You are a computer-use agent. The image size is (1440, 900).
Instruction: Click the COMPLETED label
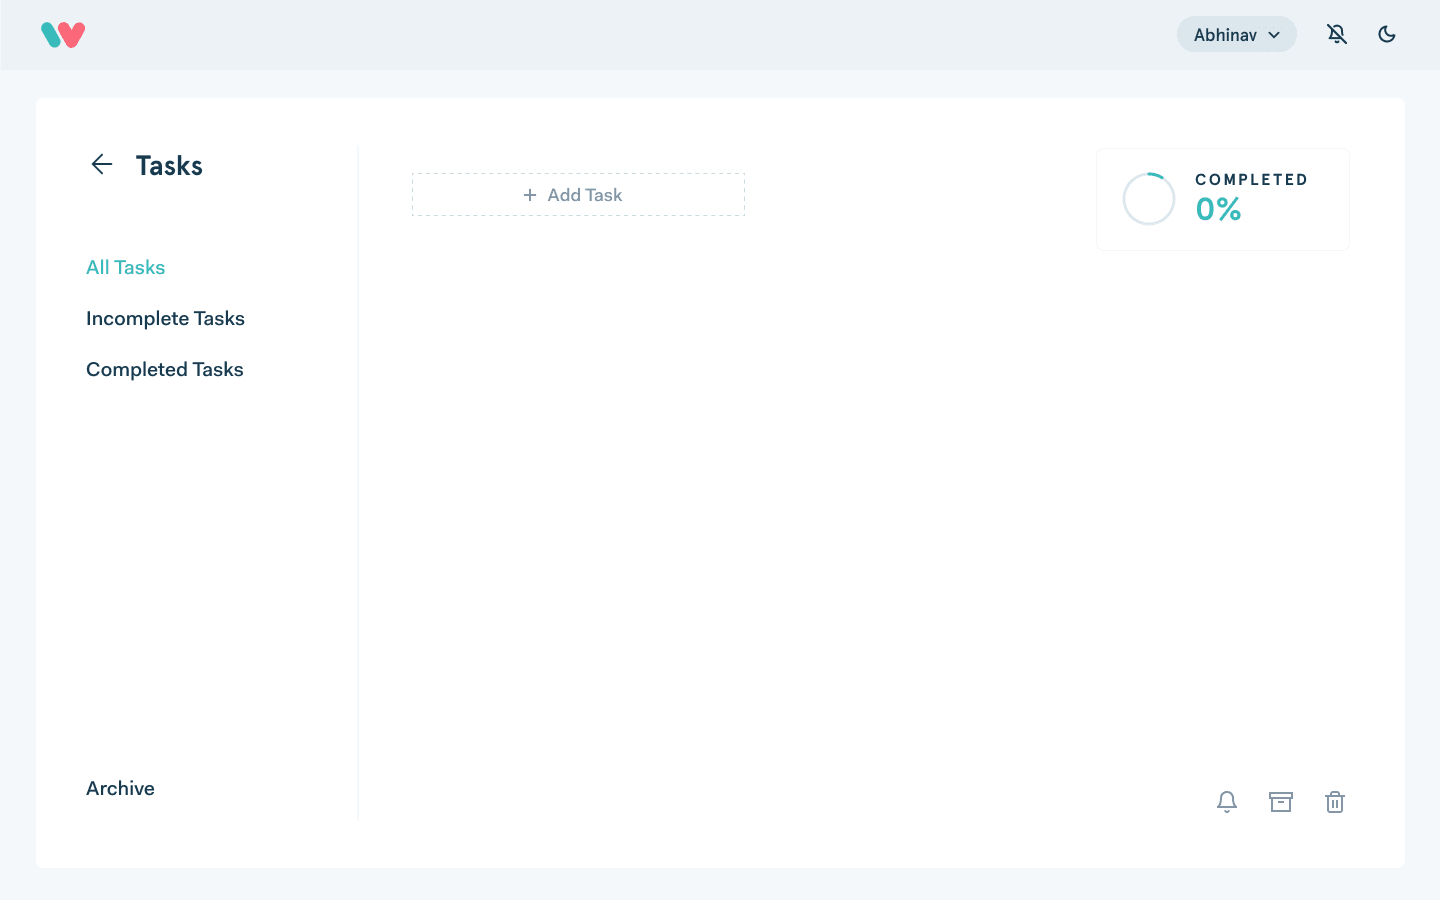tap(1251, 180)
